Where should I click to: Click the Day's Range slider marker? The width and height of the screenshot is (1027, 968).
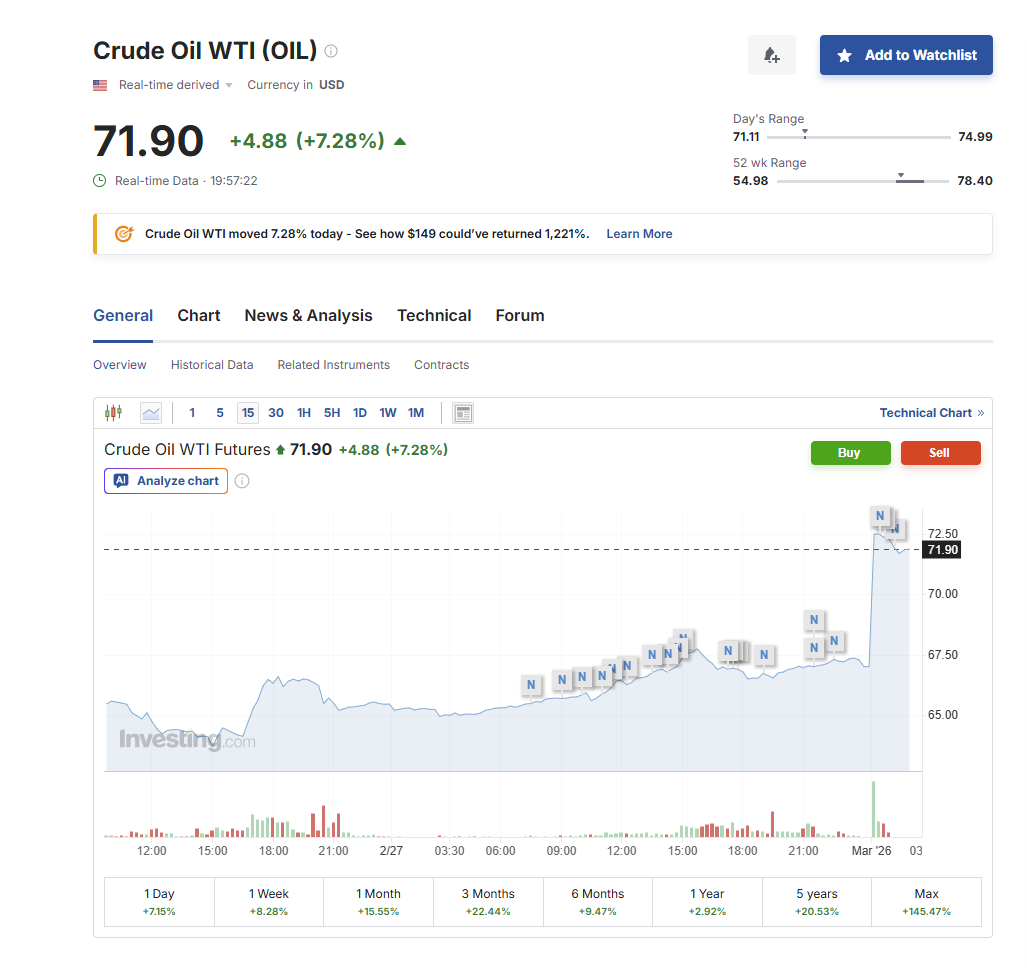point(805,134)
